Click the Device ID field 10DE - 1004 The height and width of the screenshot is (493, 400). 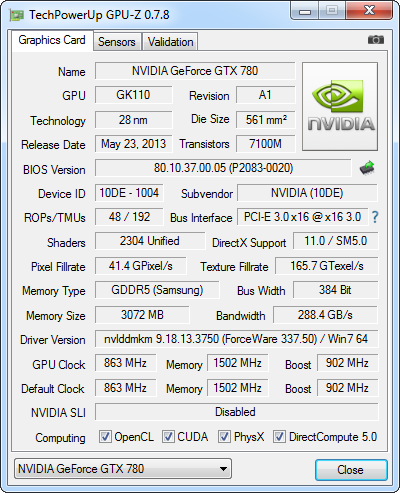(x=129, y=193)
